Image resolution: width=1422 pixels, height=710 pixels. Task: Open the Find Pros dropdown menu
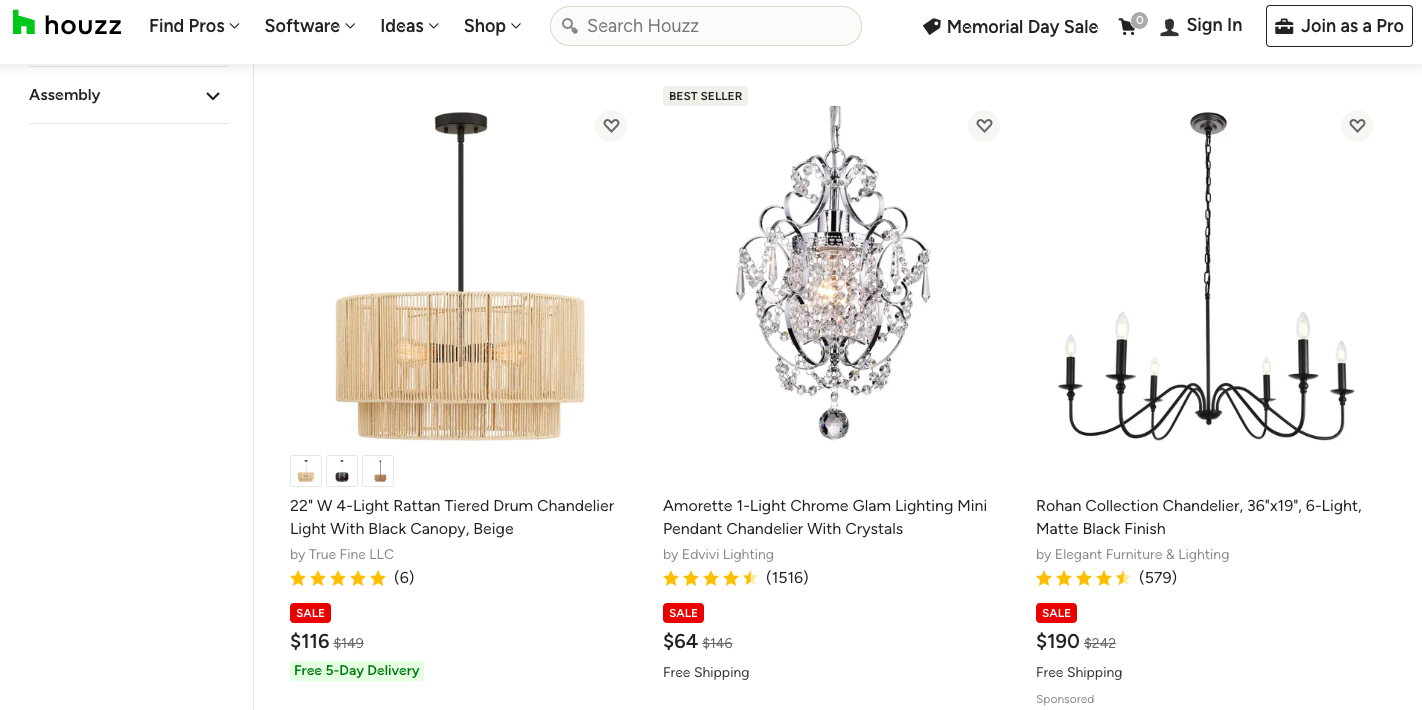click(x=194, y=26)
